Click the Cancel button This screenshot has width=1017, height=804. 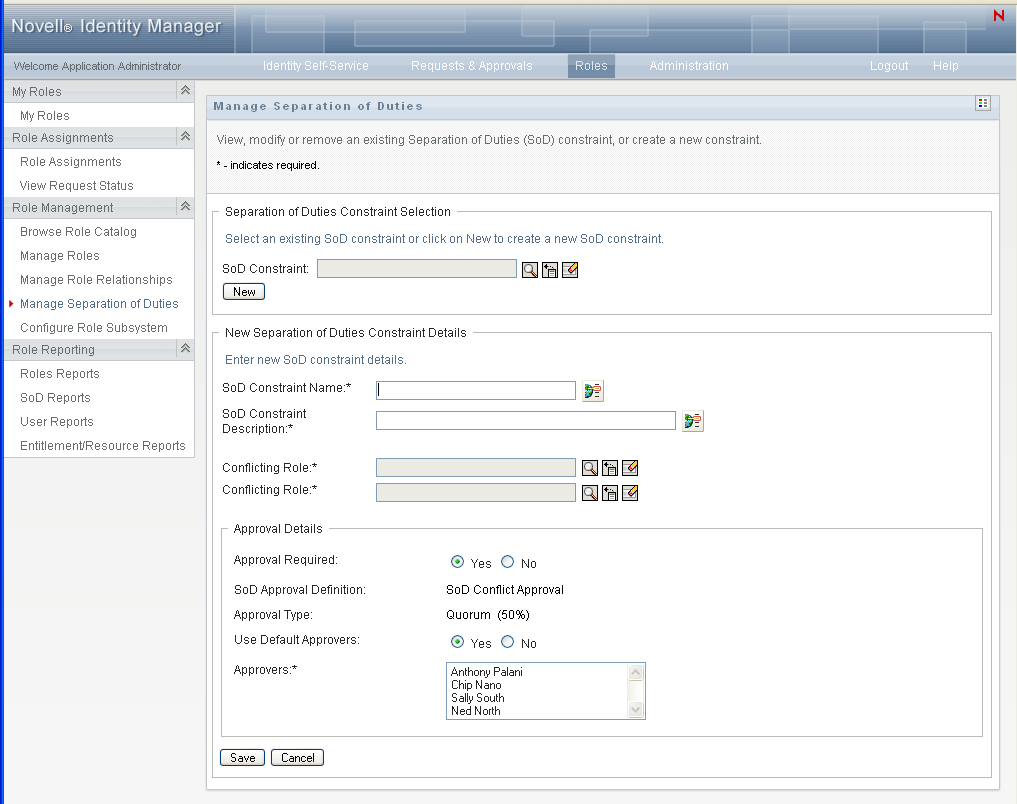click(298, 757)
